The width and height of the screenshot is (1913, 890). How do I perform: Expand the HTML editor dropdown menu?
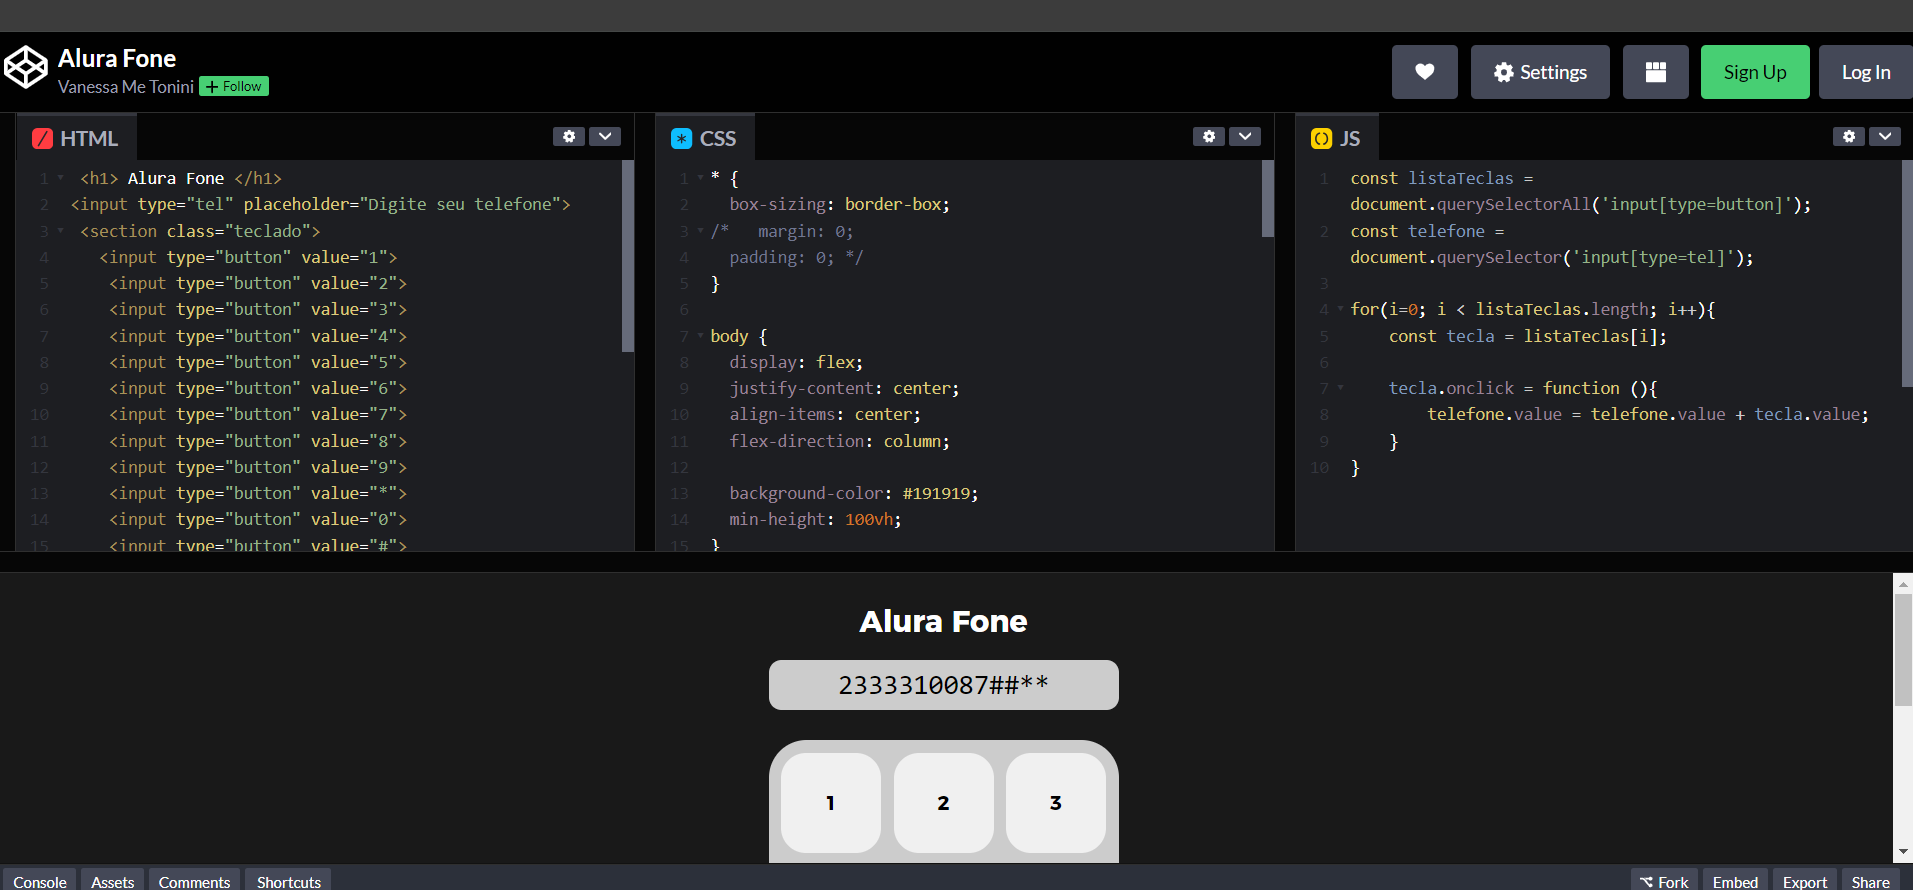click(605, 136)
